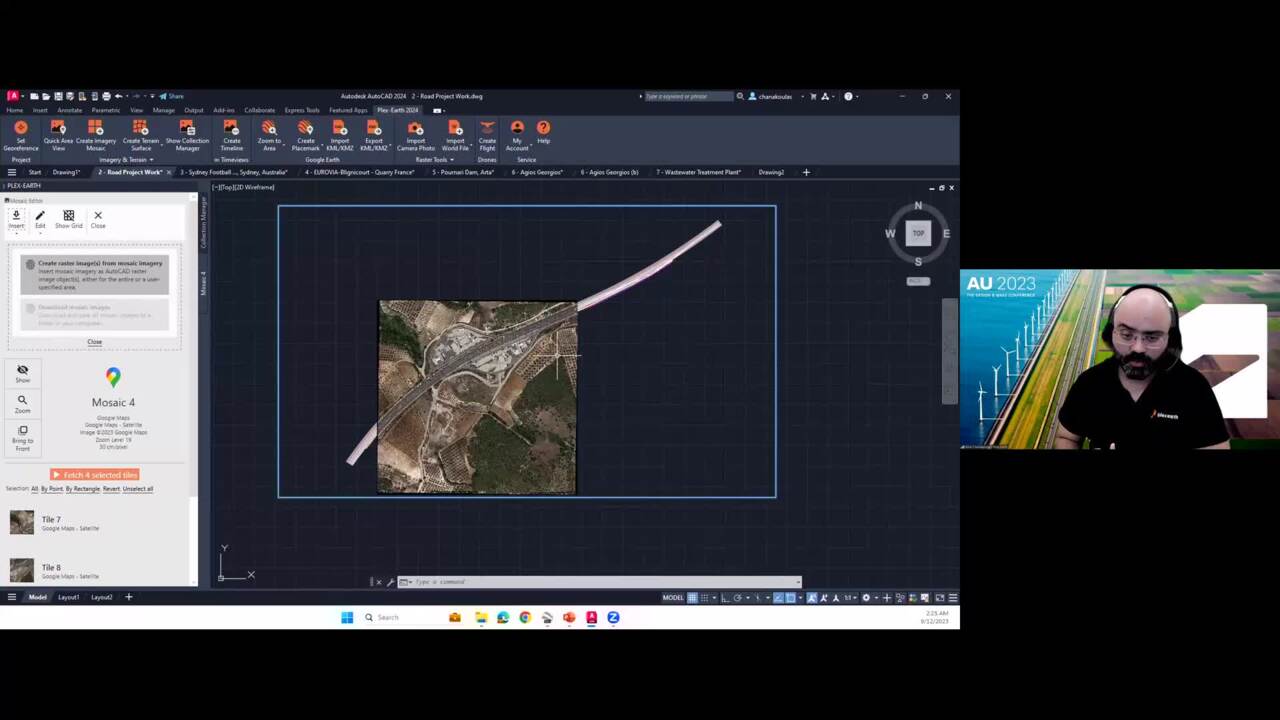This screenshot has width=1280, height=720.
Task: Open status bar customization menu
Action: [953, 598]
